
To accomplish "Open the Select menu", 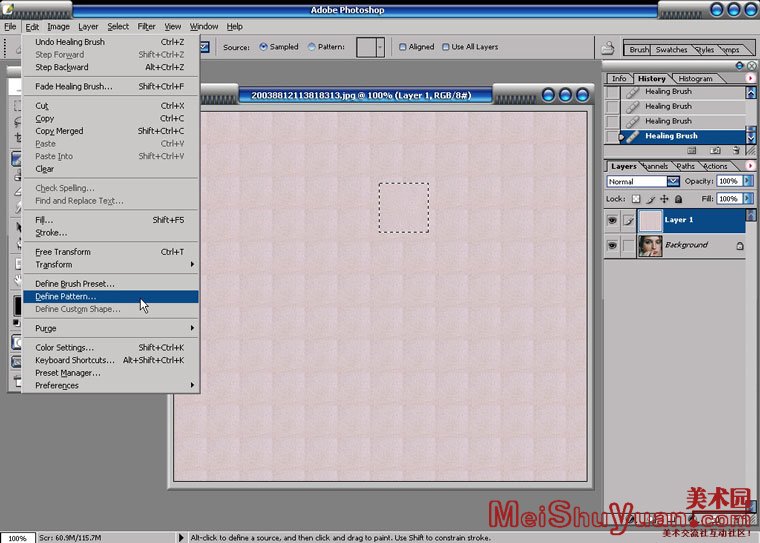I will pos(118,26).
